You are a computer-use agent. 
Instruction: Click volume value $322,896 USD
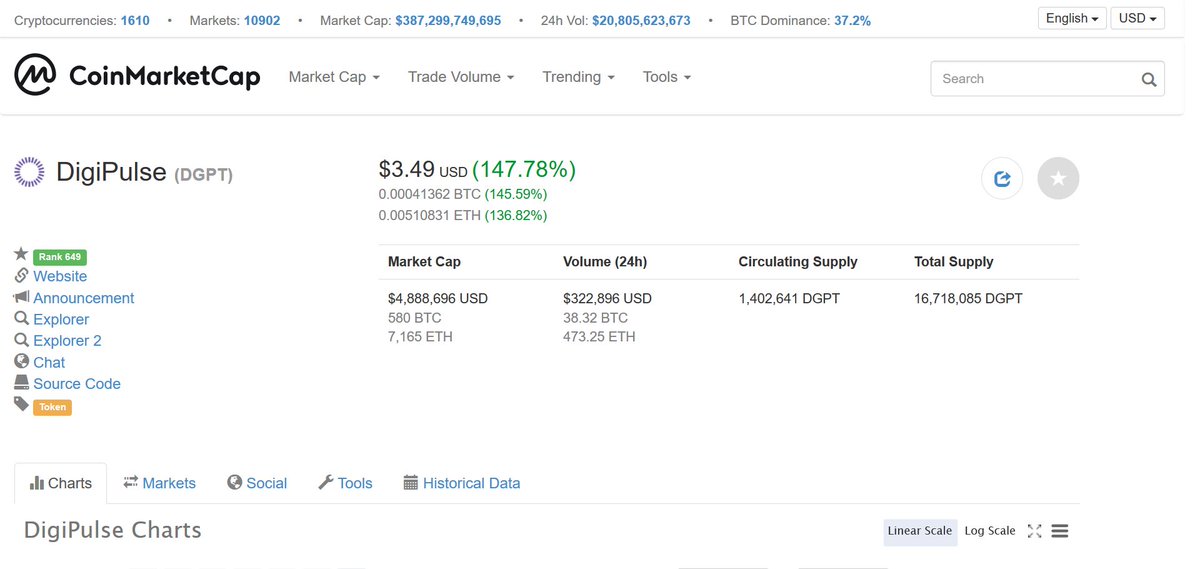[607, 298]
